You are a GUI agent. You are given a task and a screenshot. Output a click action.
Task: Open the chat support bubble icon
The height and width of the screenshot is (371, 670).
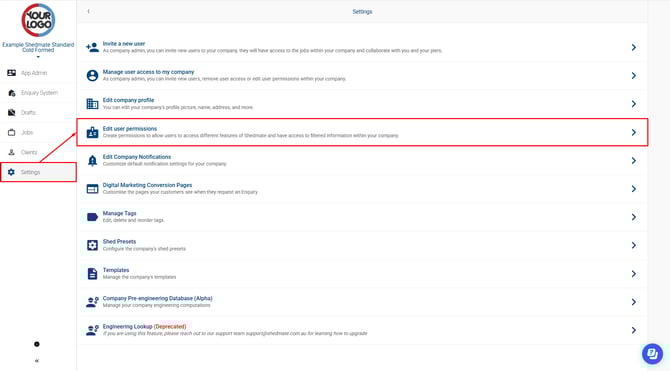(652, 353)
